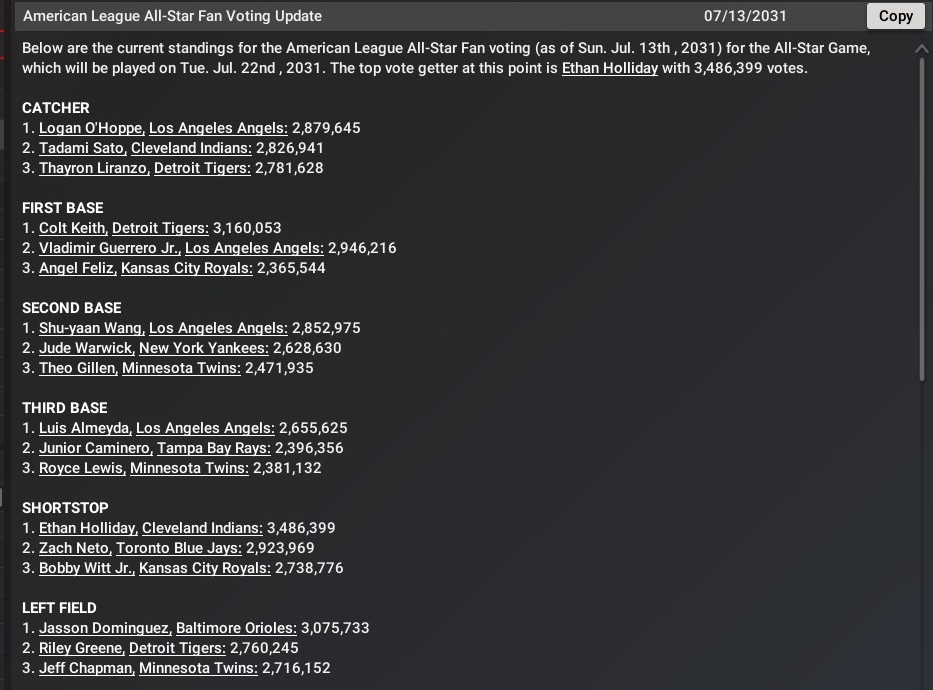
Task: Click the Copy button
Action: coord(895,16)
